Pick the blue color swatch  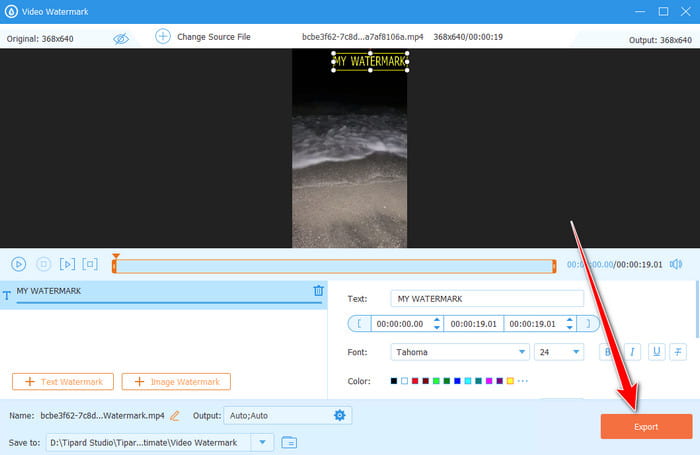(x=457, y=381)
